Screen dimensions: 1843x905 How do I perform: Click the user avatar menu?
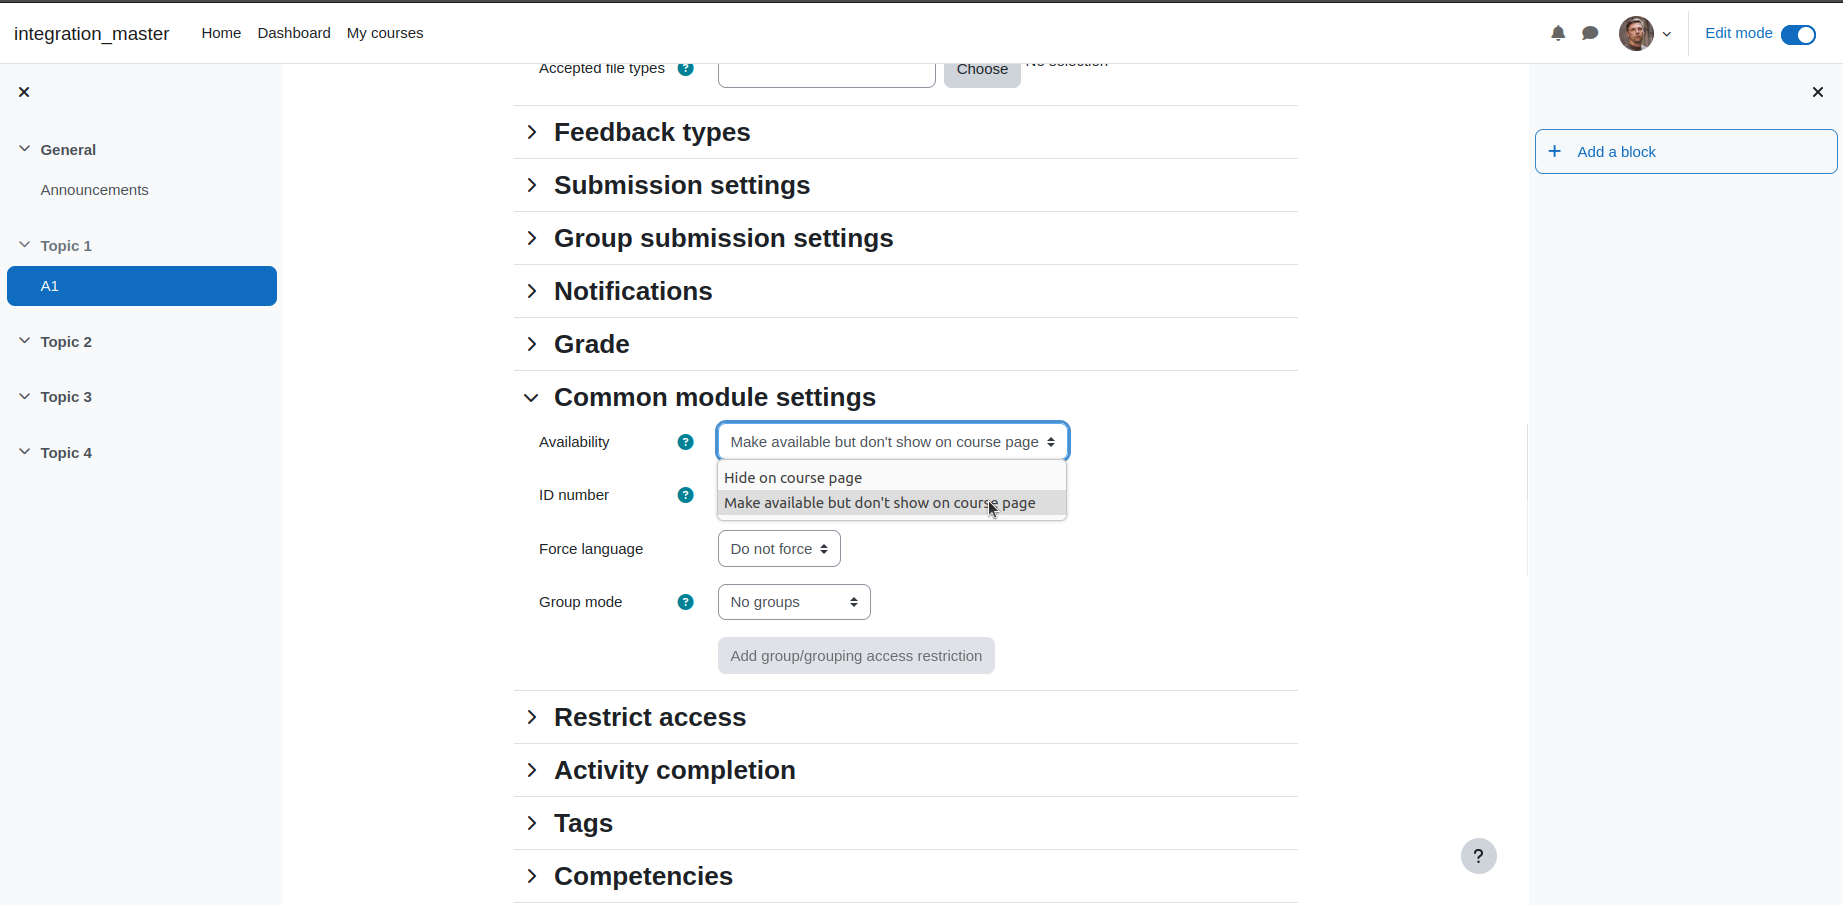click(x=1645, y=33)
